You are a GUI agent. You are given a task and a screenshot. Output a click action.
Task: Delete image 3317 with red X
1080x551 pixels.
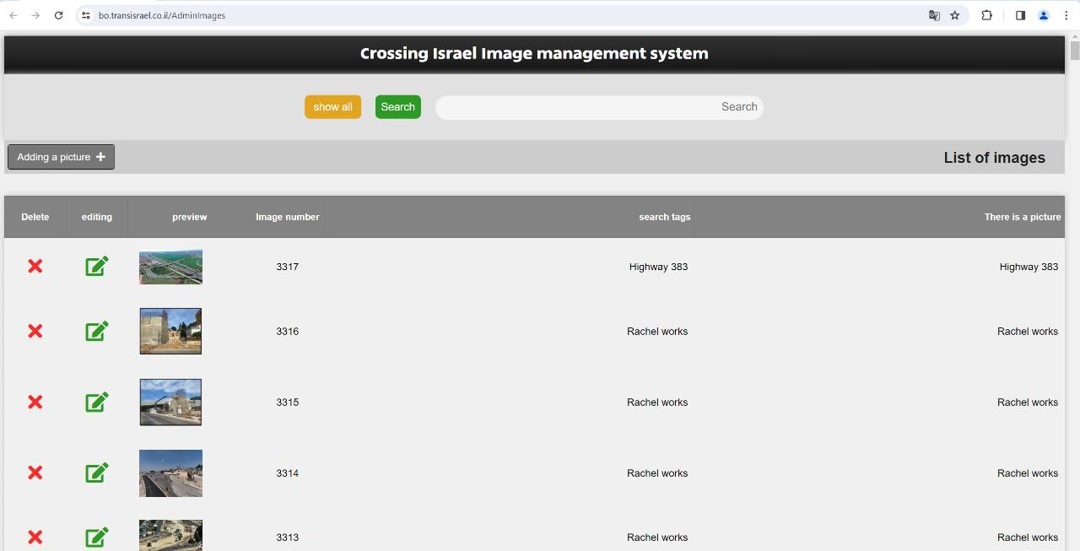(x=35, y=266)
